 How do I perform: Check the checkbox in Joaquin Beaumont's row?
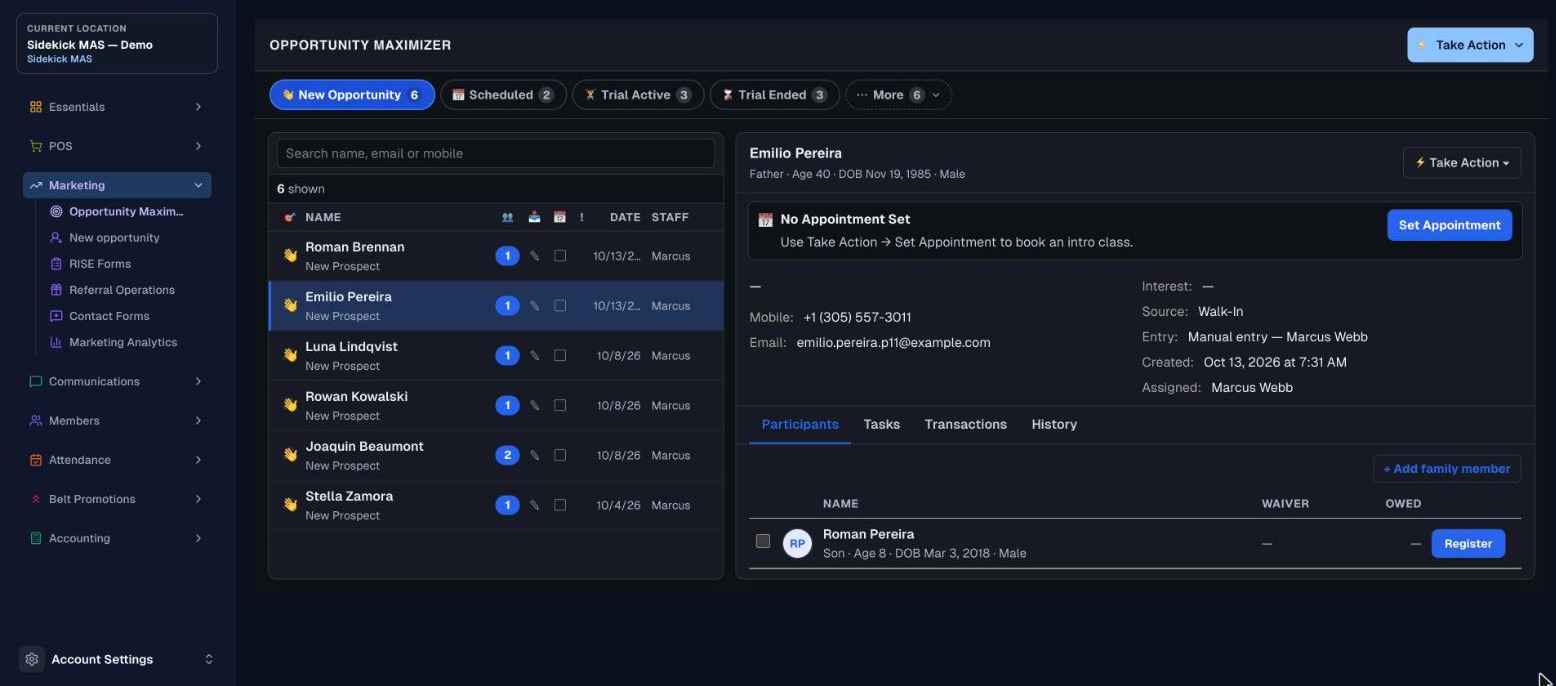(x=560, y=455)
